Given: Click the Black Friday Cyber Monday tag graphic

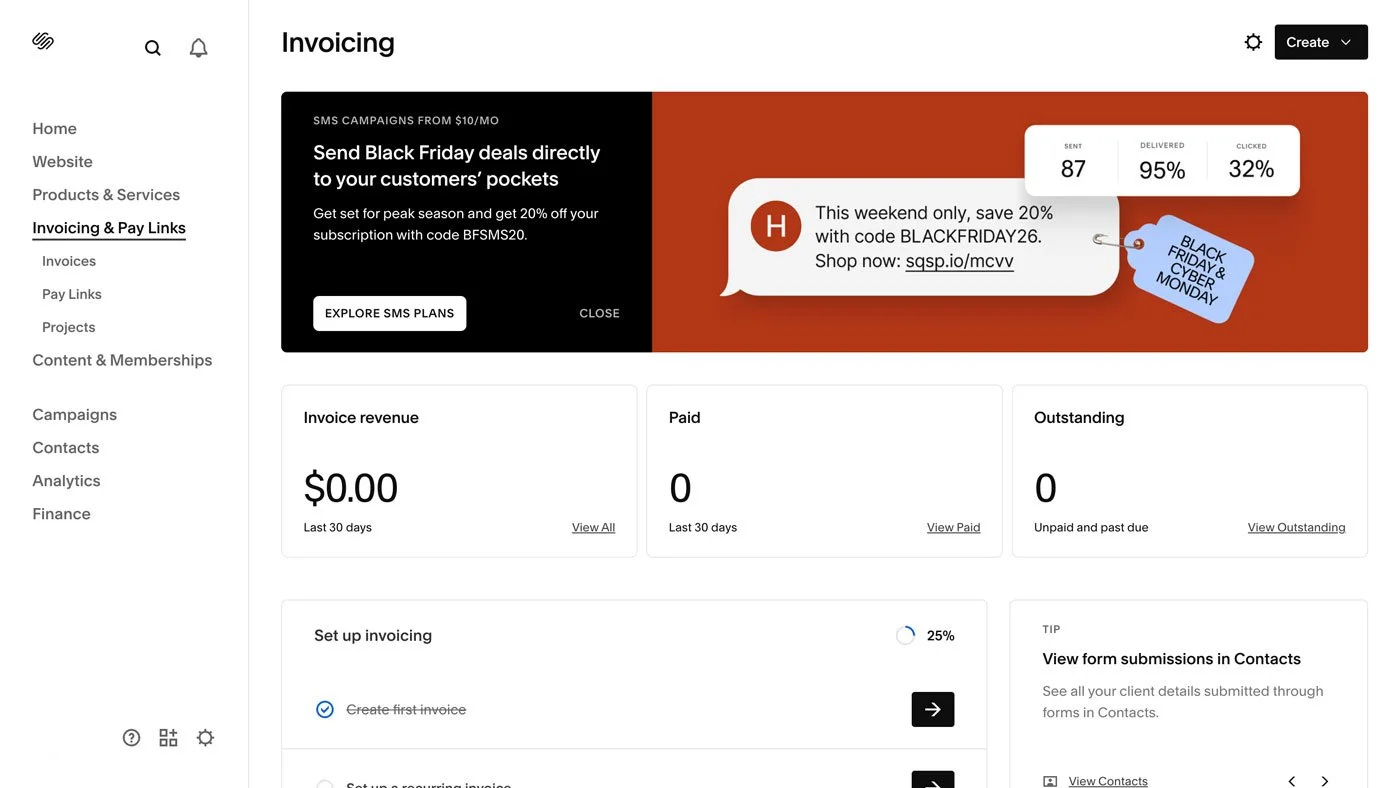Looking at the screenshot, I should coord(1190,268).
